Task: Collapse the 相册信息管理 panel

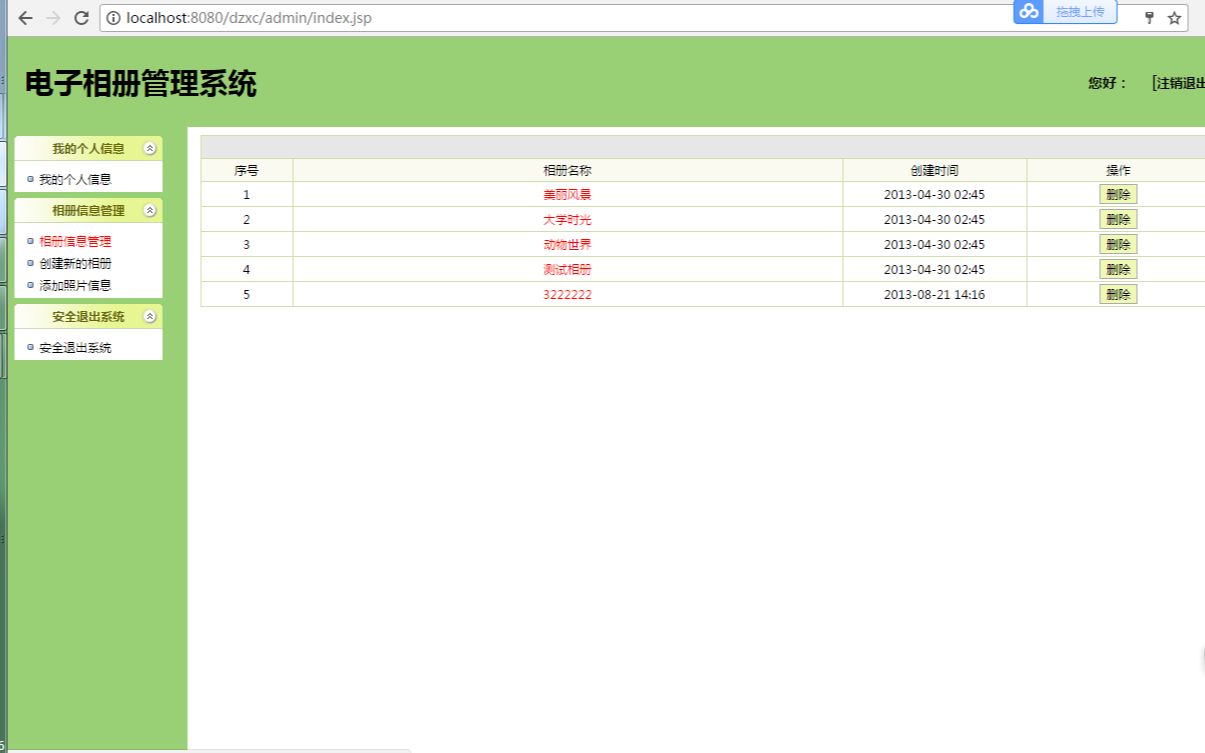Action: [x=150, y=211]
